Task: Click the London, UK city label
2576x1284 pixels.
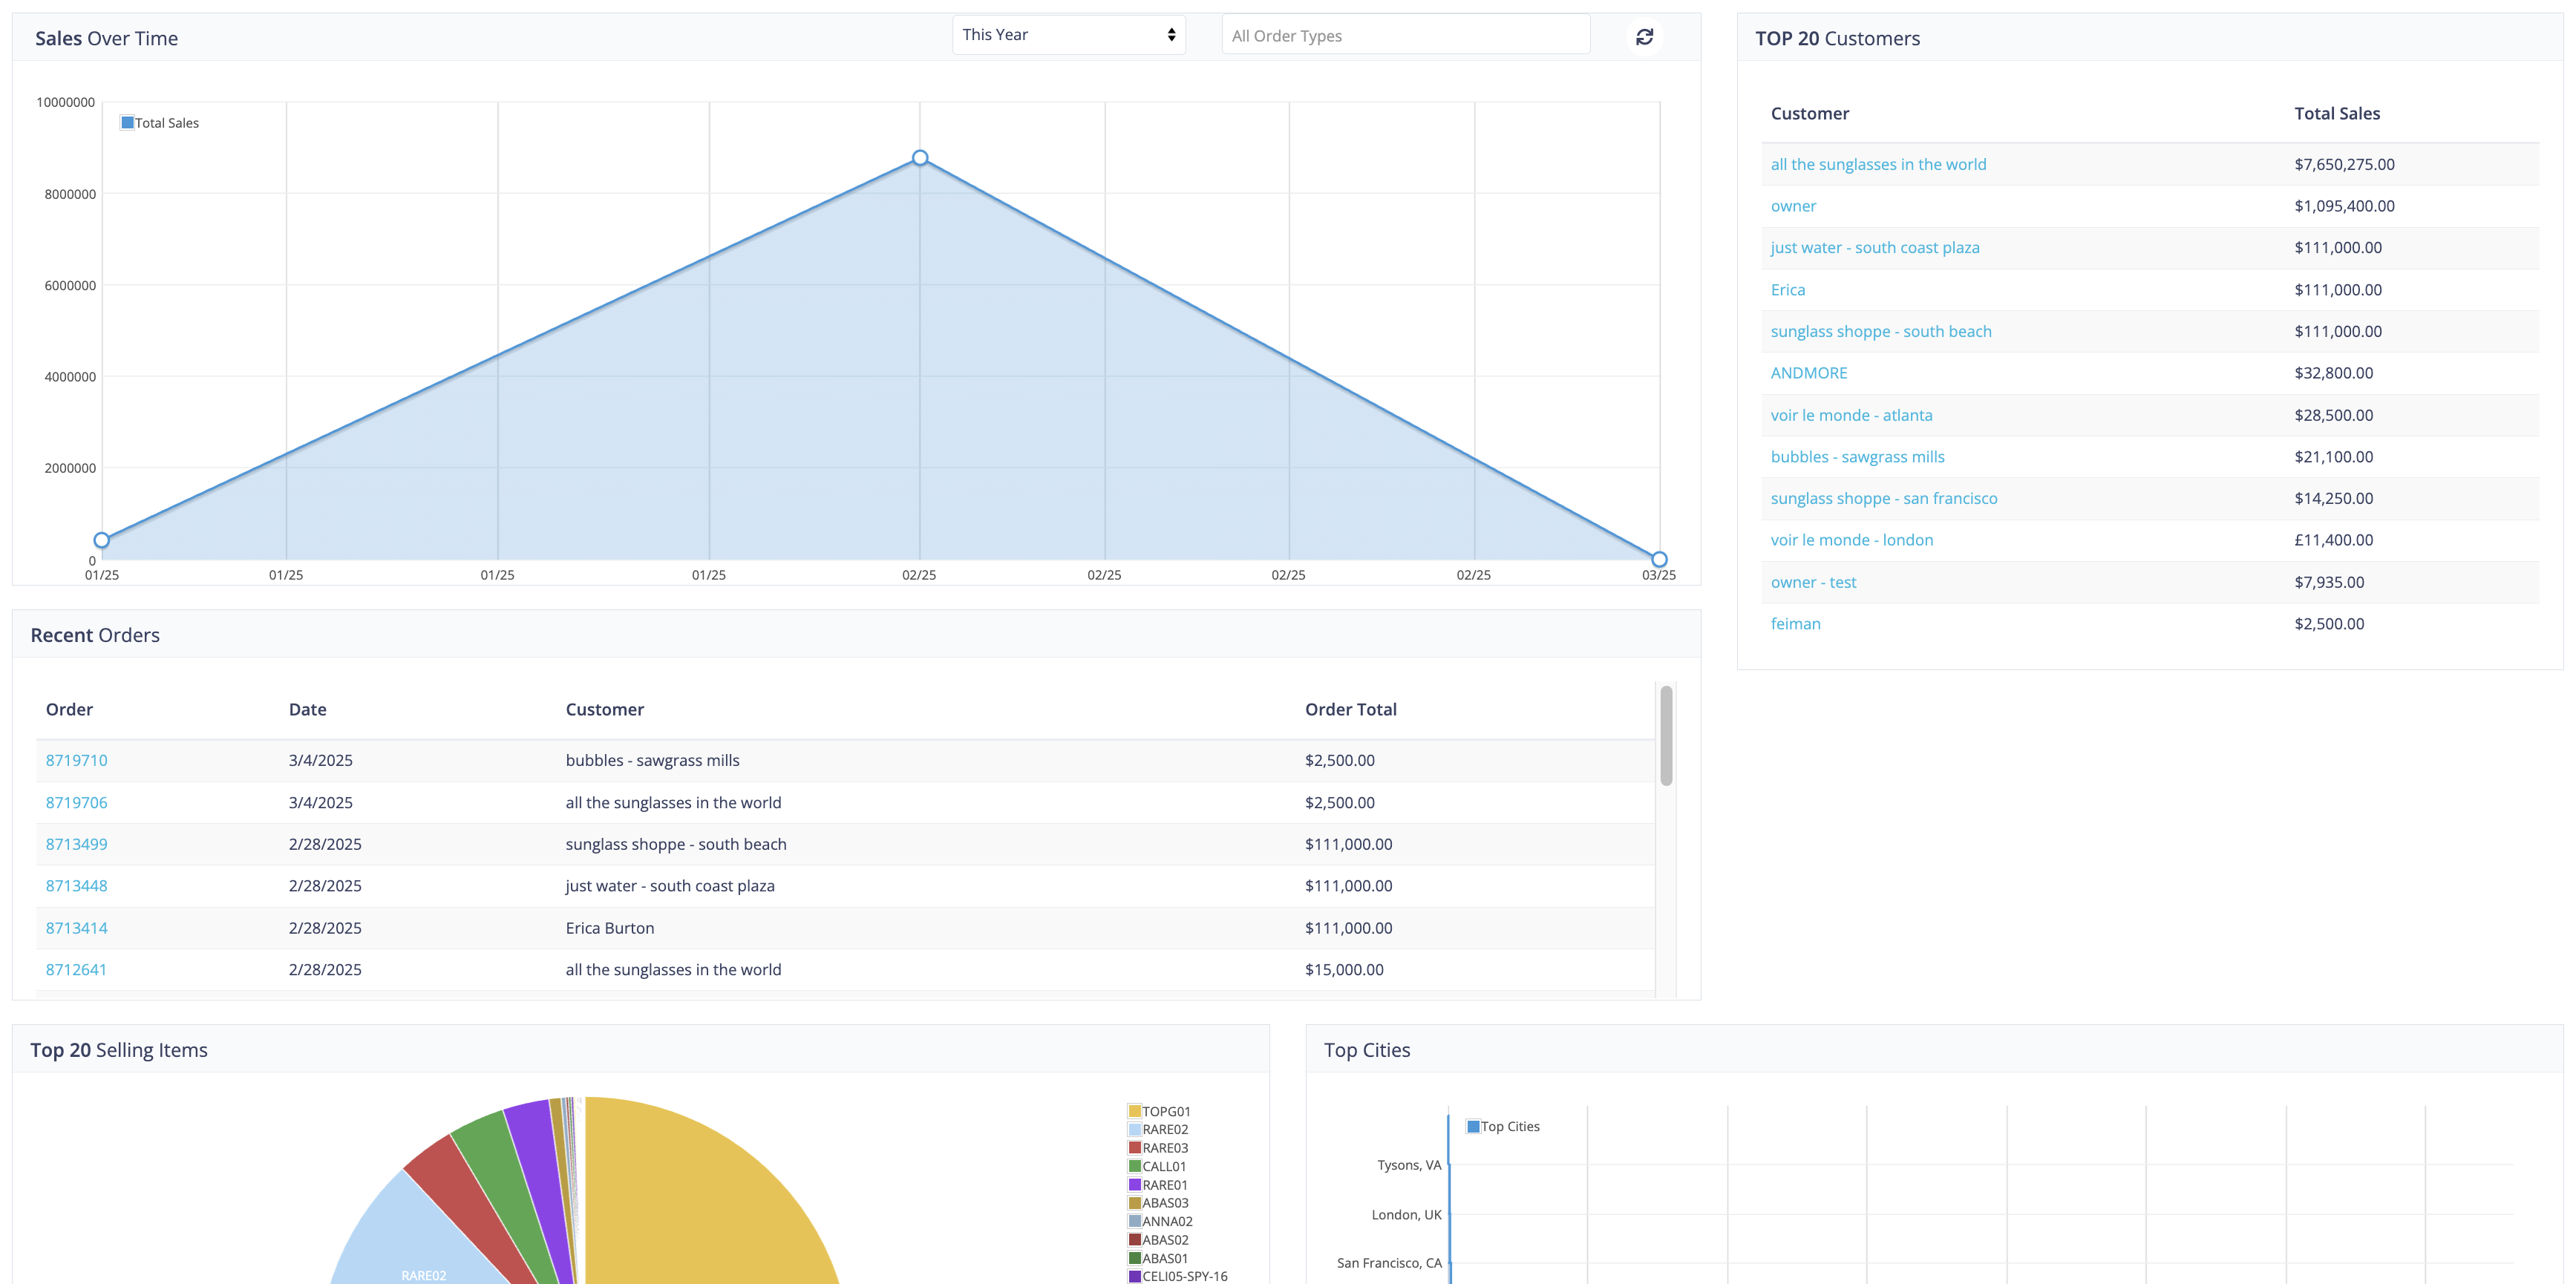Action: (x=1406, y=1215)
